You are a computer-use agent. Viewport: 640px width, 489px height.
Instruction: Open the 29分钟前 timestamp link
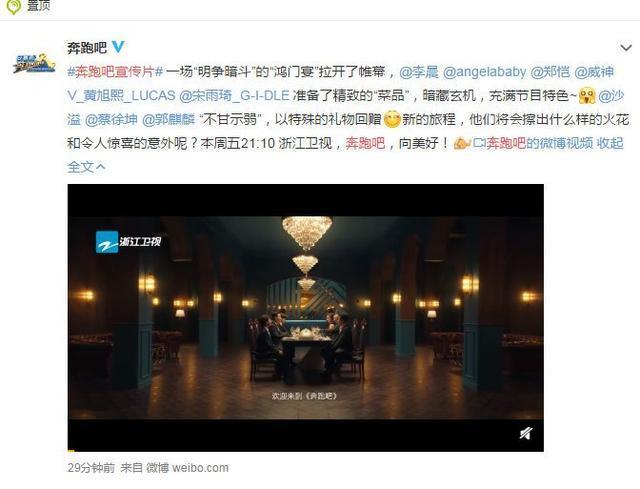tap(91, 468)
